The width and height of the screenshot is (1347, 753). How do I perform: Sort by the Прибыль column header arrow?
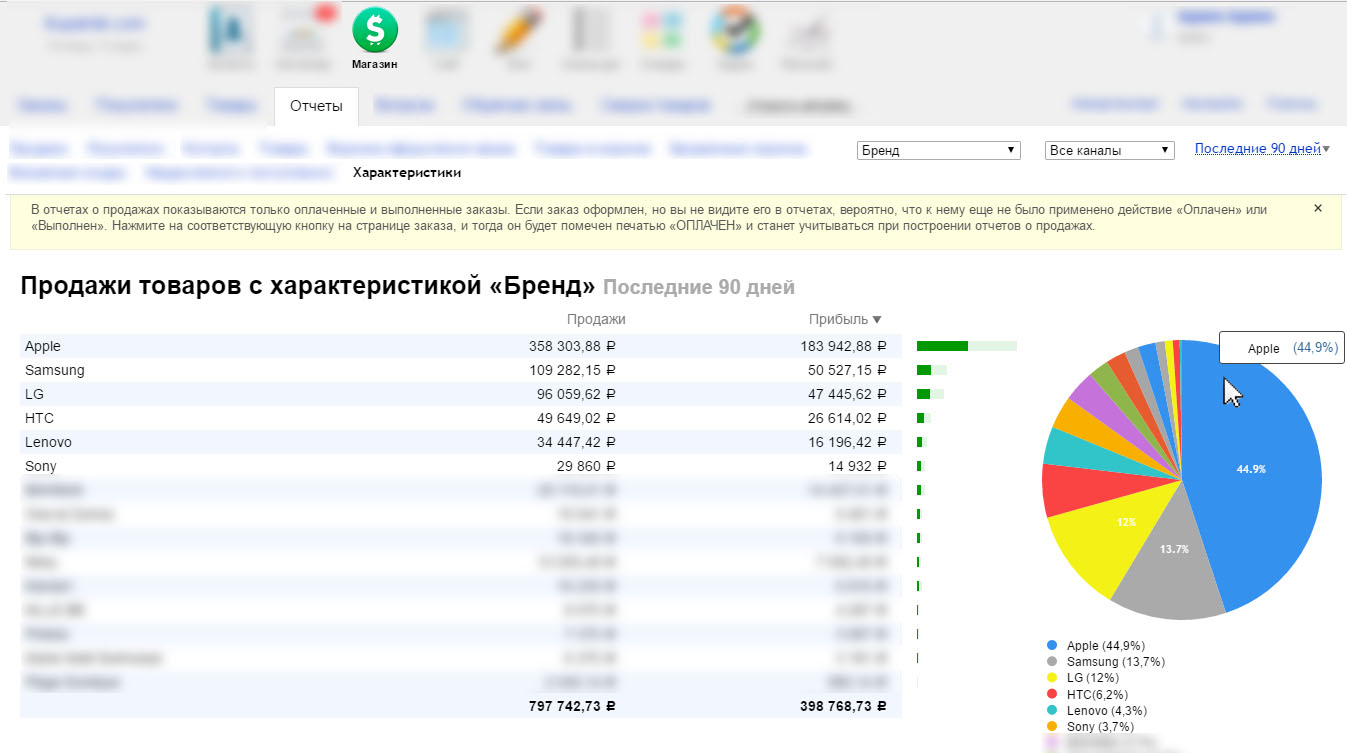click(x=877, y=320)
